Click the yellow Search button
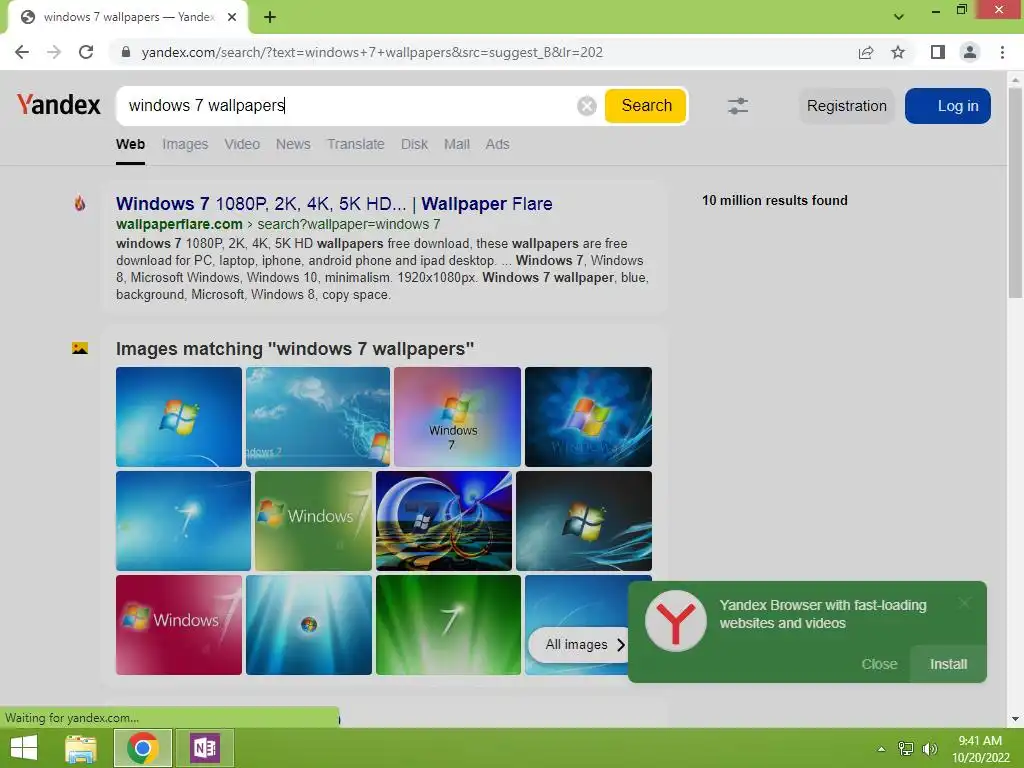This screenshot has width=1024, height=768. (x=646, y=106)
